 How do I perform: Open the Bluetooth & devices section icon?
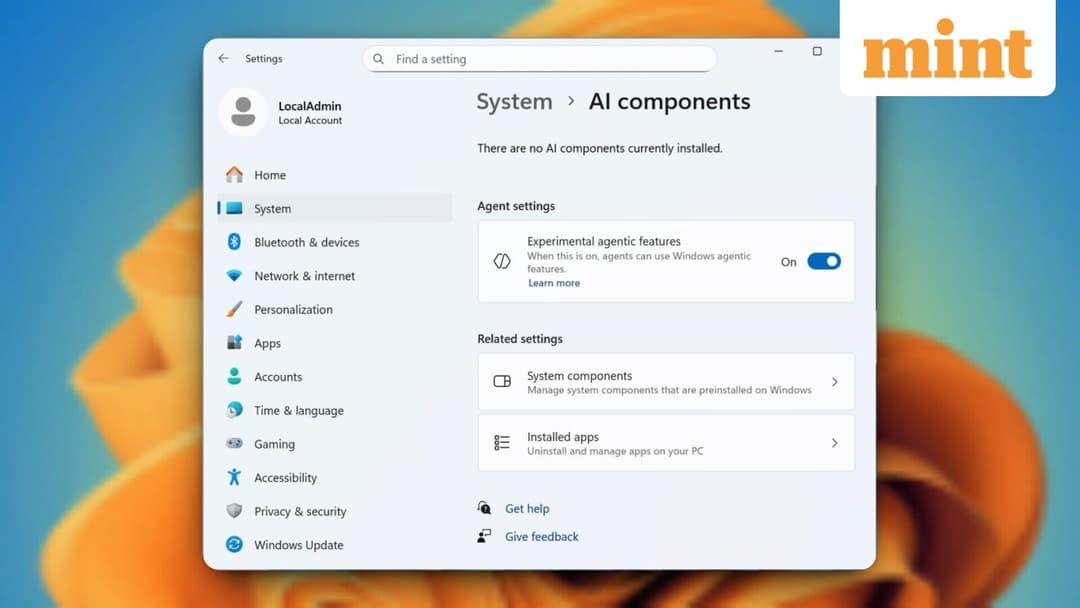pos(233,242)
